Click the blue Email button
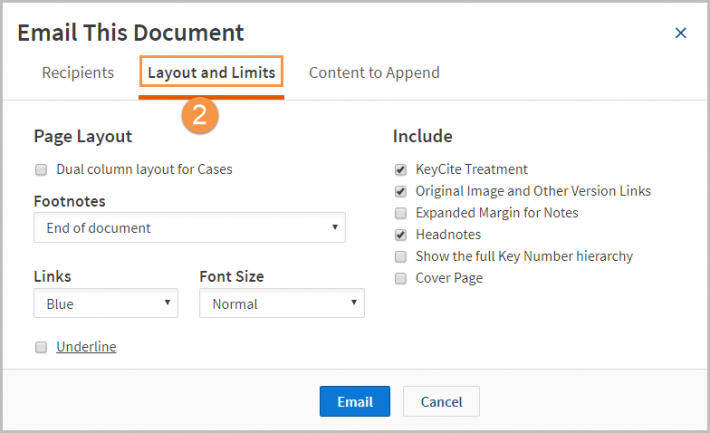This screenshot has height=433, width=710. 355,401
